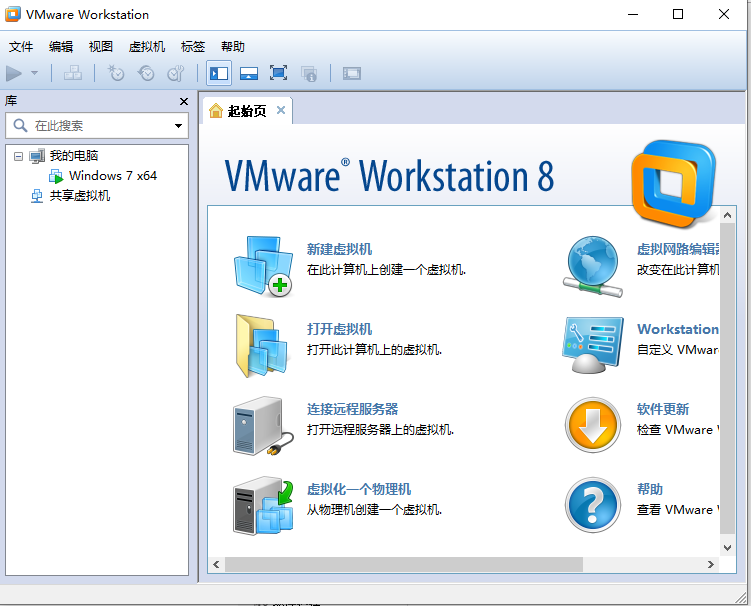This screenshot has width=751, height=606.
Task: Click the 虚拟网路编辑 link
Action: coord(678,249)
